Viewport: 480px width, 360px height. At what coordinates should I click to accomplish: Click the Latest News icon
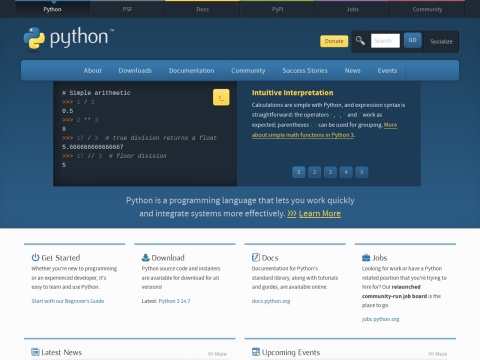pyautogui.click(x=35, y=352)
